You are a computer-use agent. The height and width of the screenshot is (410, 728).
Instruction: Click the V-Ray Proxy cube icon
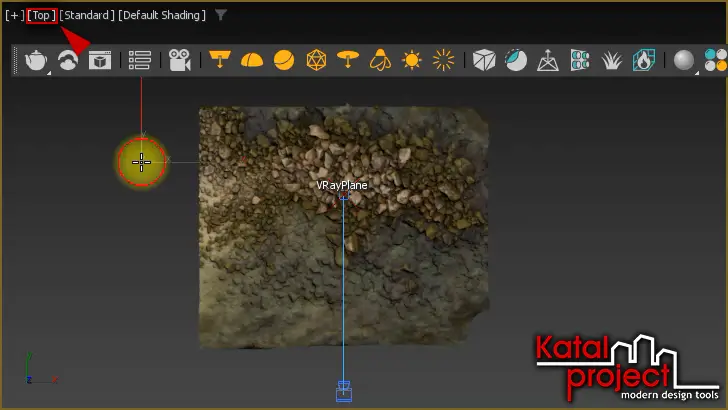pos(484,60)
